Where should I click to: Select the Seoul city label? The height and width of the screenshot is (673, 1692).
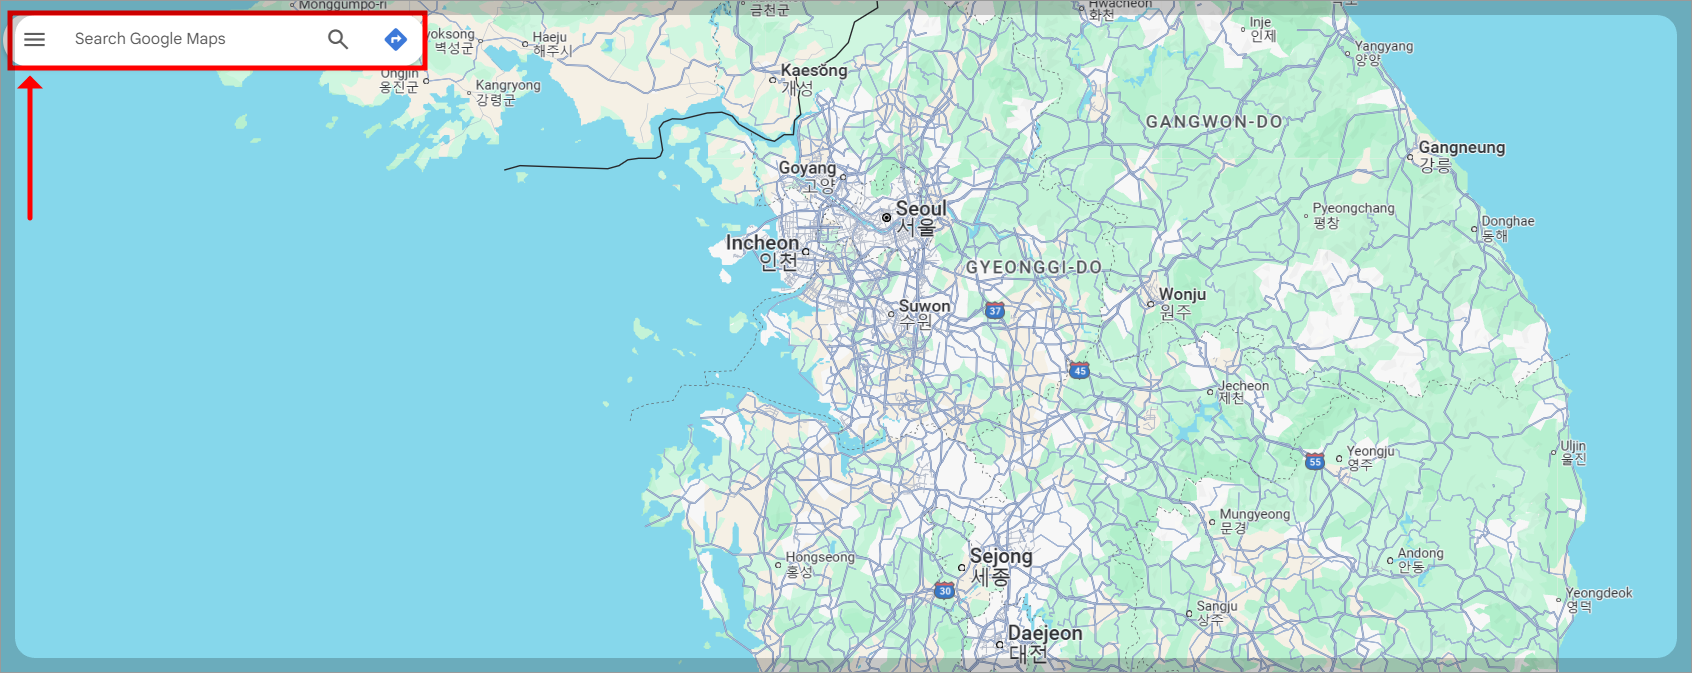pos(920,218)
